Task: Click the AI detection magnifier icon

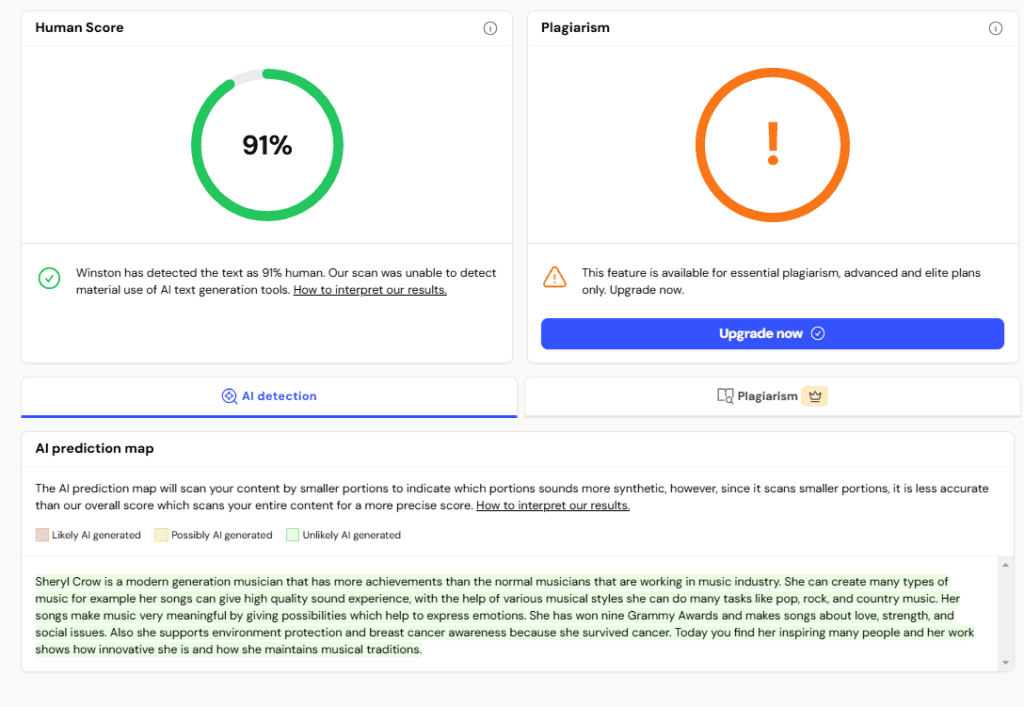Action: (229, 396)
